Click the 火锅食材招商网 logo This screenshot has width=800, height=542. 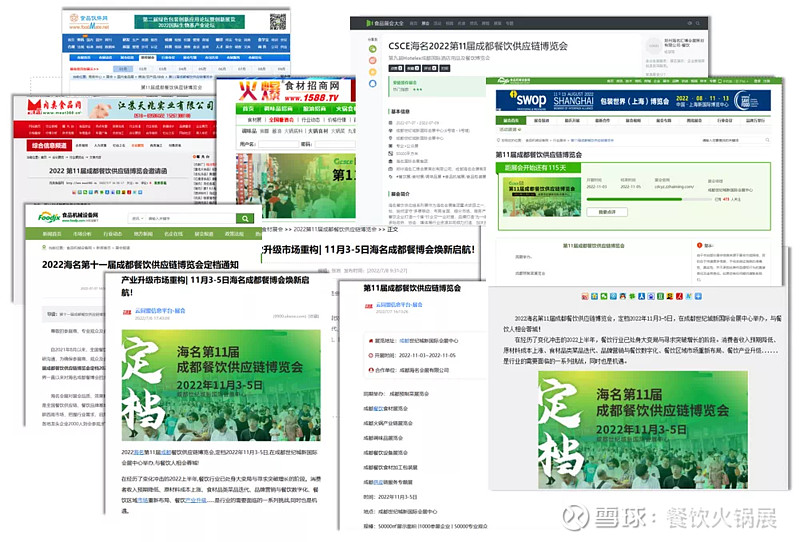point(289,91)
